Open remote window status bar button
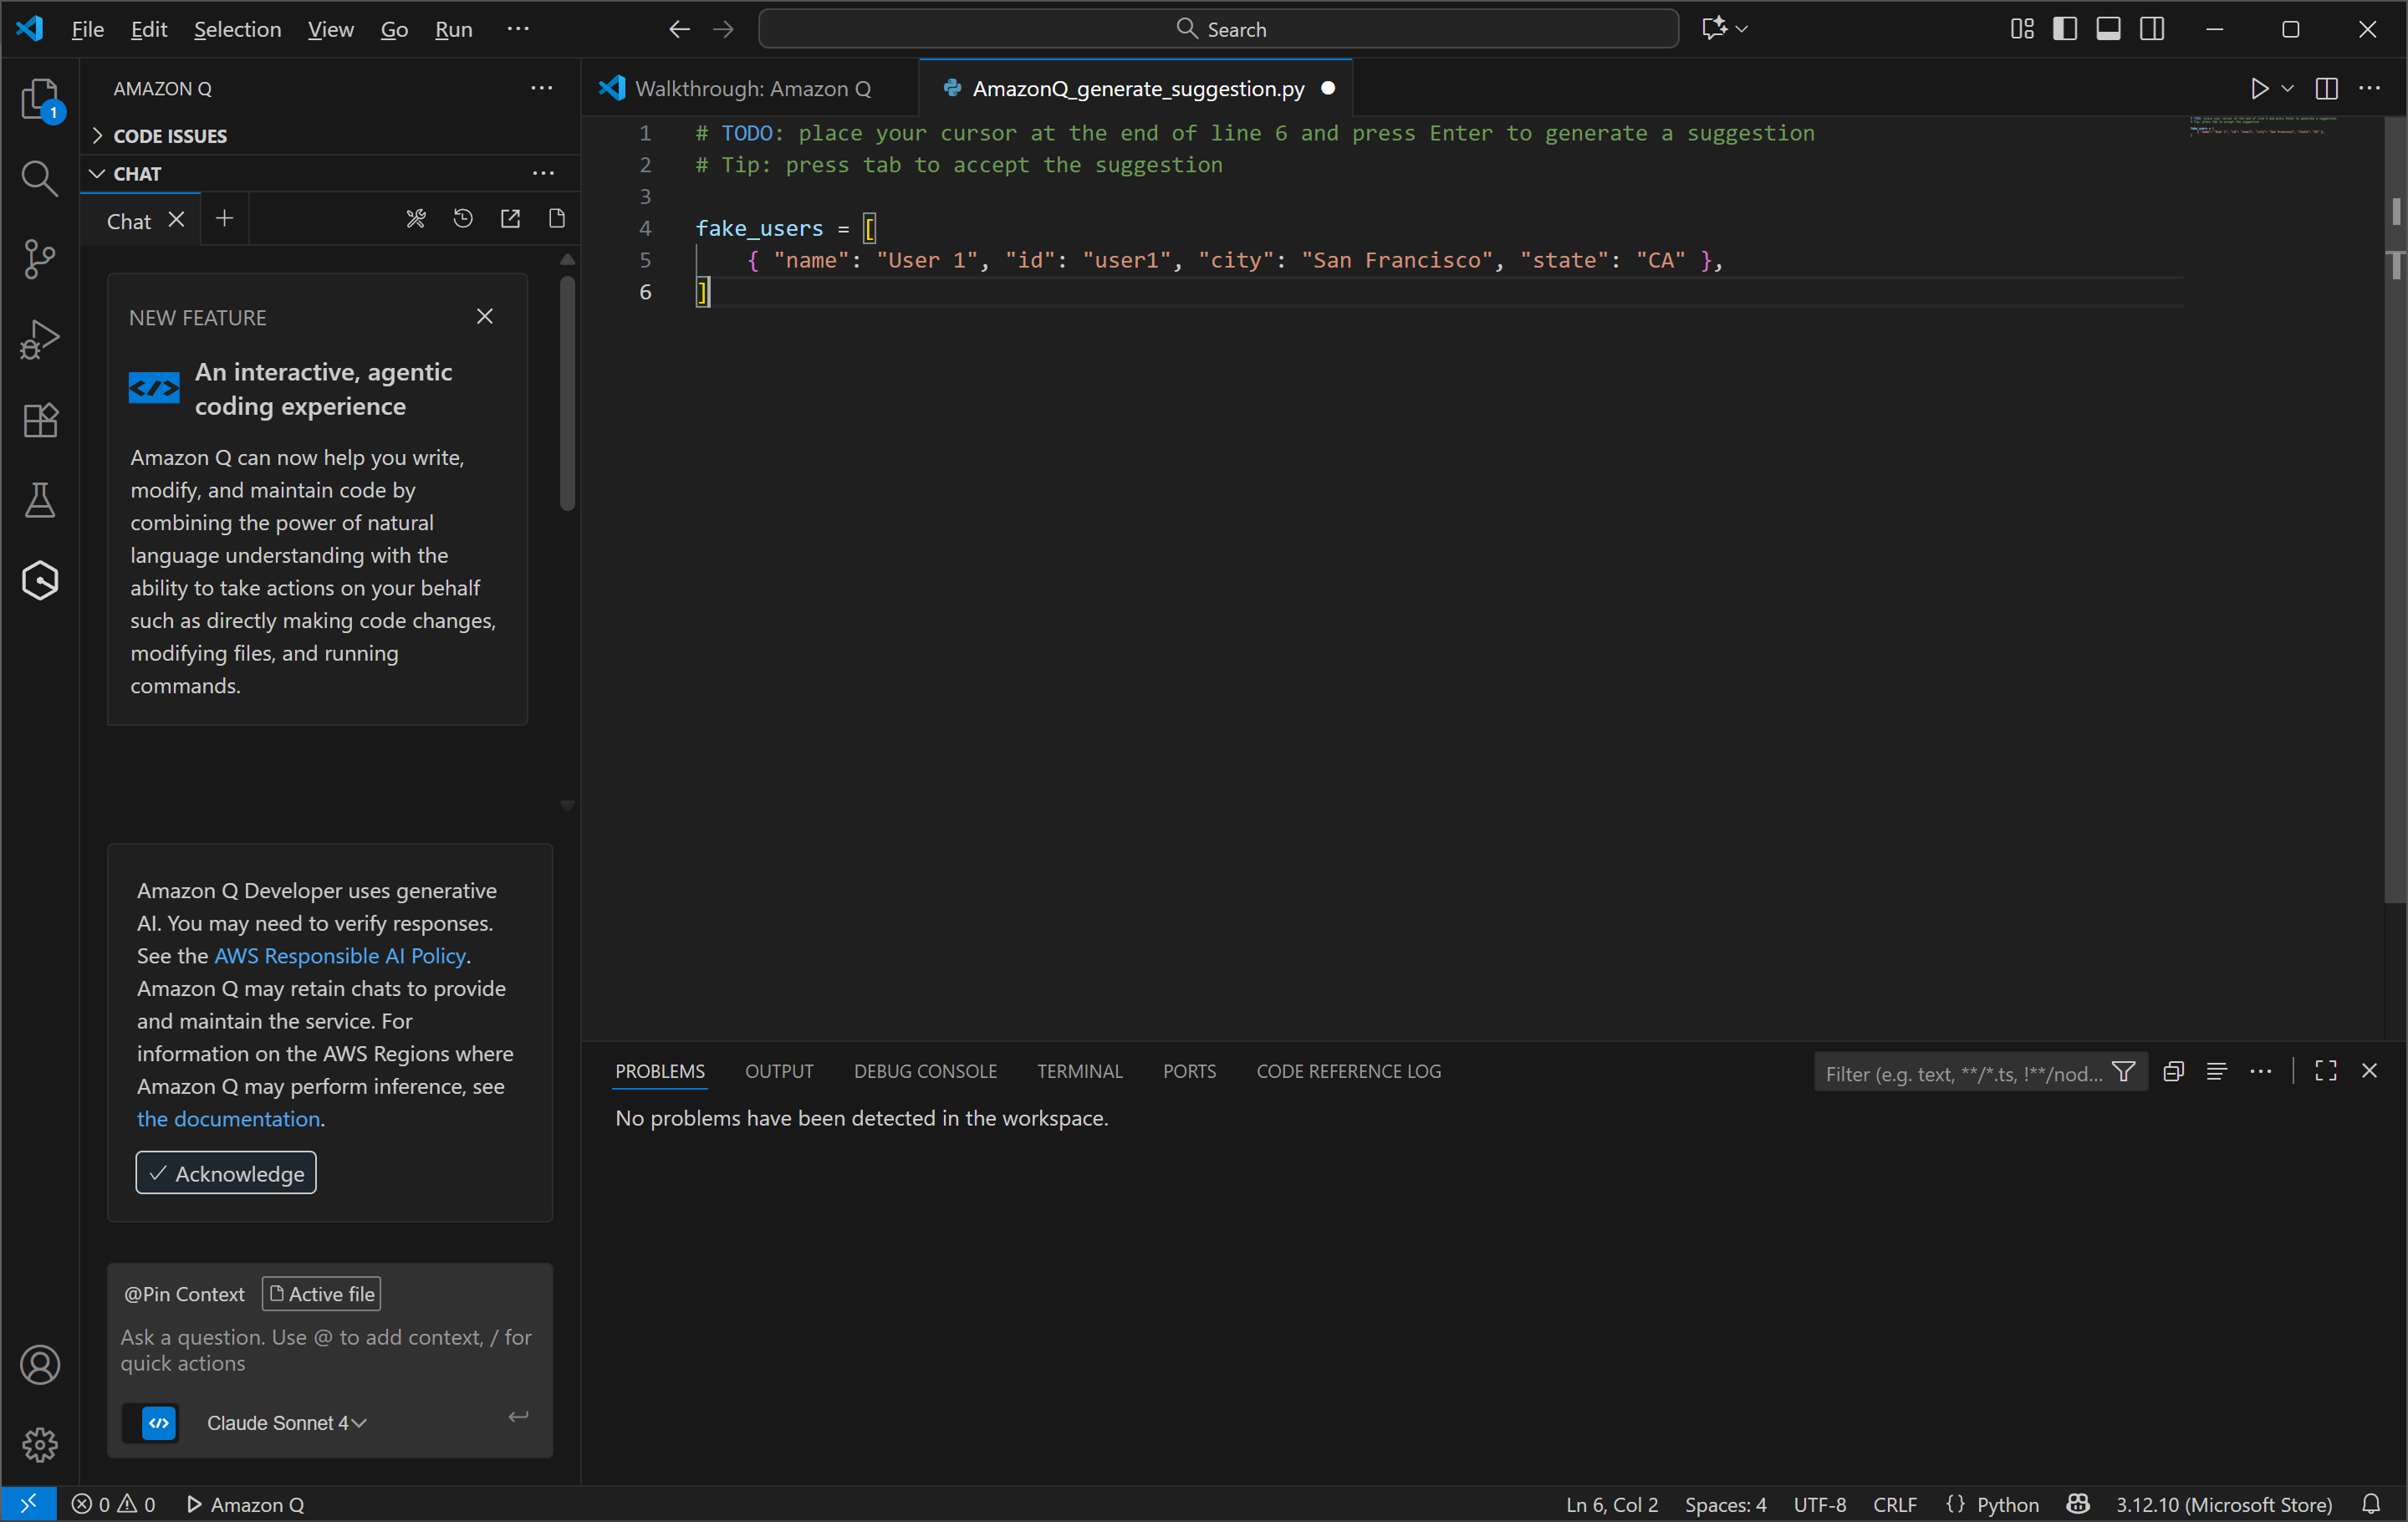Image resolution: width=2408 pixels, height=1522 pixels. coord(28,1503)
